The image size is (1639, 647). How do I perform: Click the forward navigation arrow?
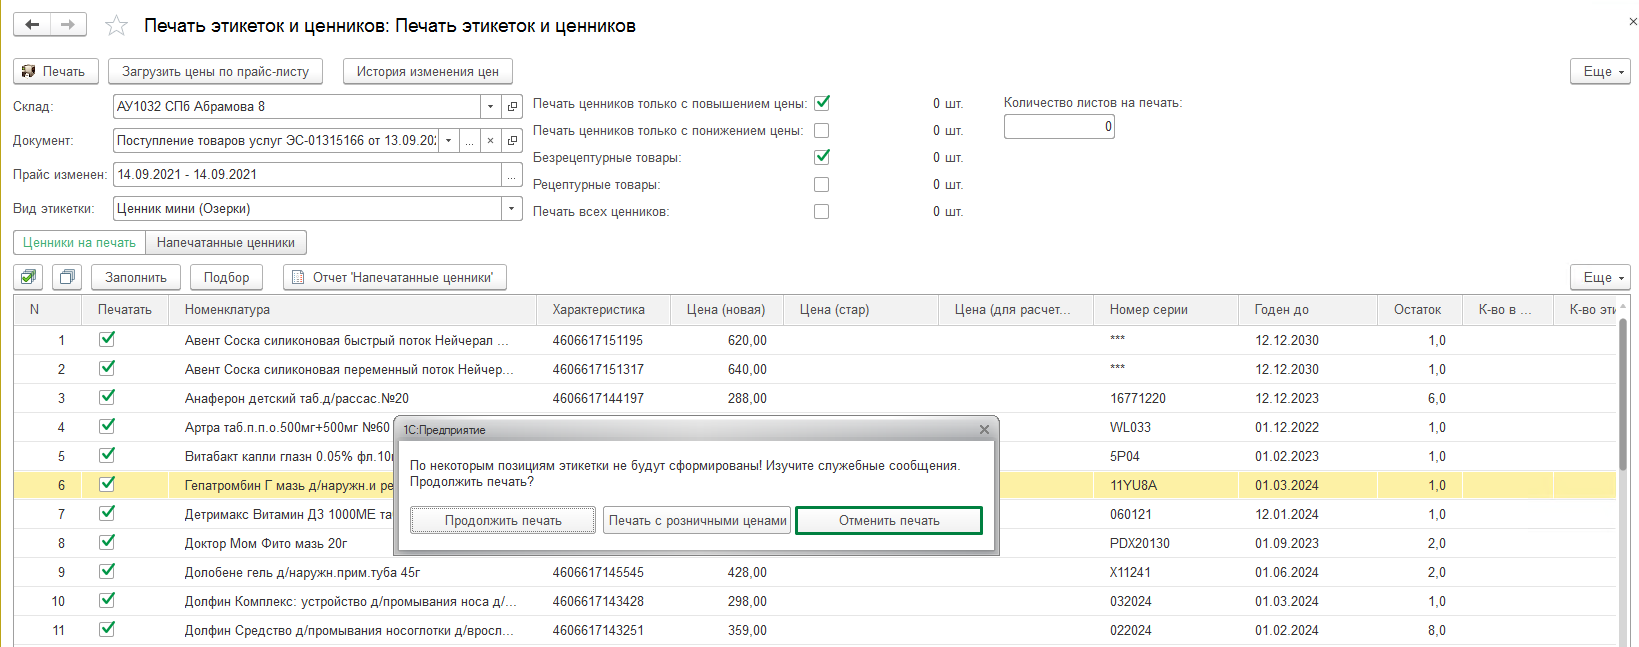(x=68, y=25)
